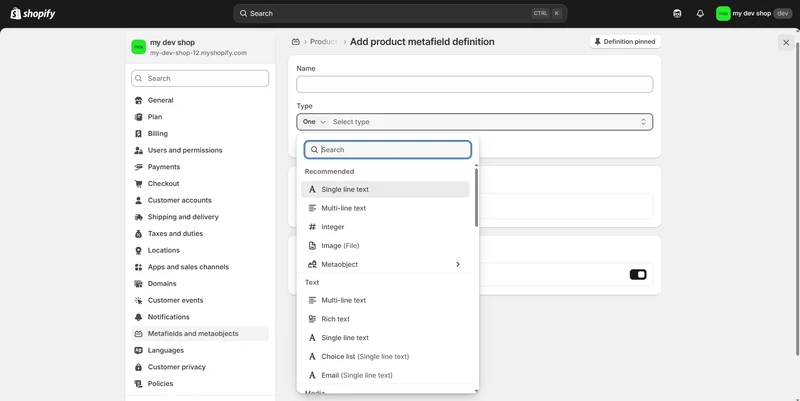Viewport: 800px width, 401px height.
Task: Click the Customer accounts person icon
Action: (x=138, y=200)
